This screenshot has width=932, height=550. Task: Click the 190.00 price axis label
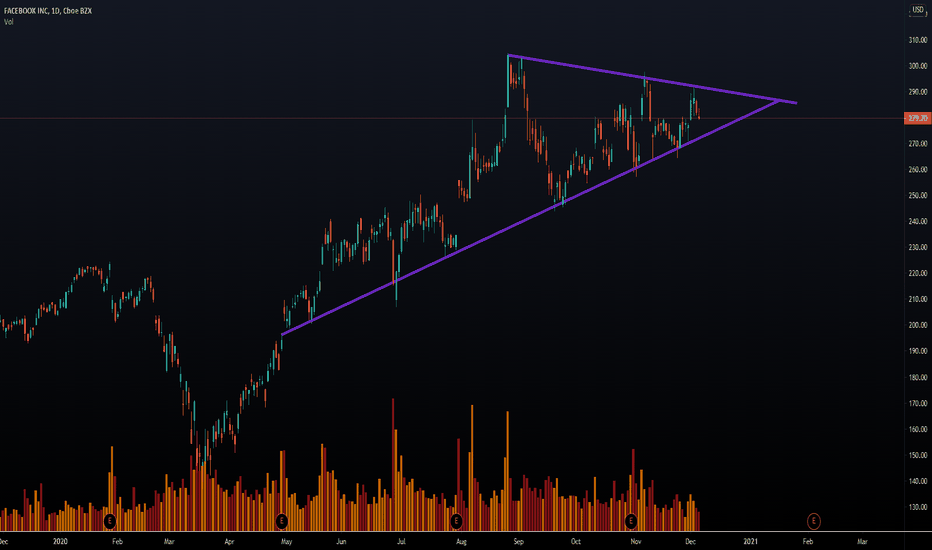tap(918, 351)
